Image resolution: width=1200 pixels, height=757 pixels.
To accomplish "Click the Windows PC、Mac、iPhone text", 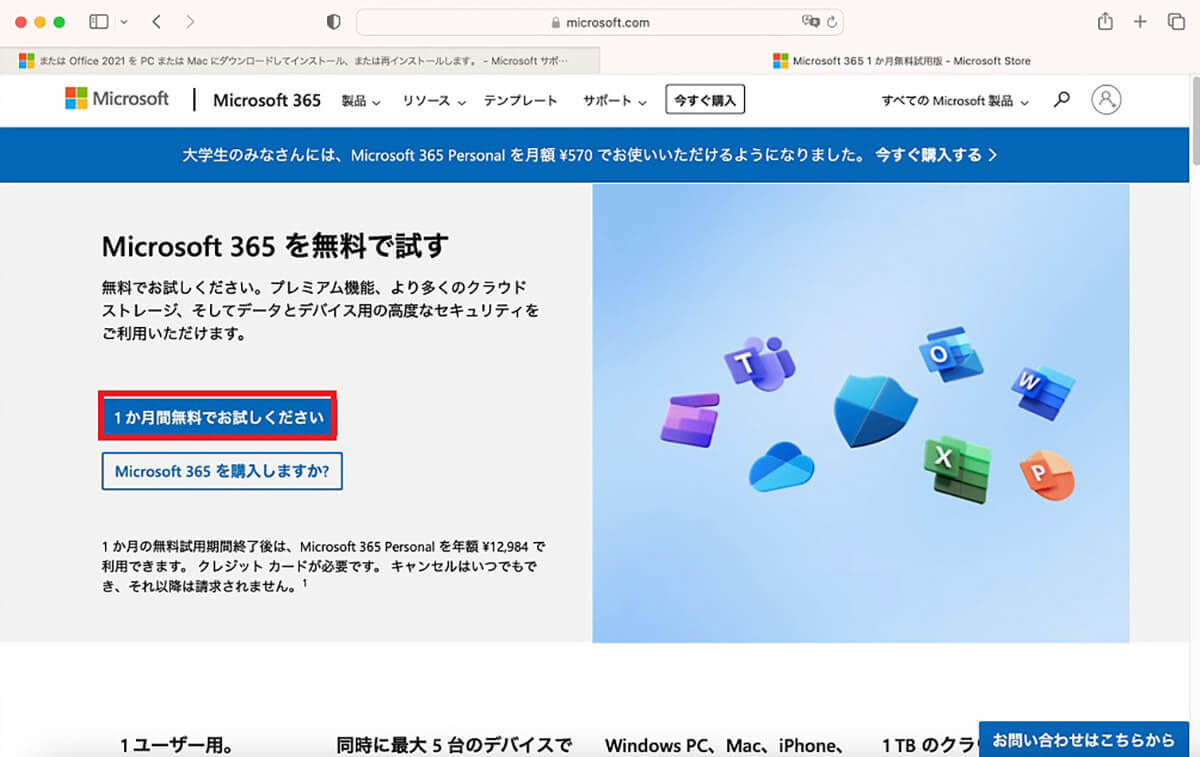I will pos(726,745).
